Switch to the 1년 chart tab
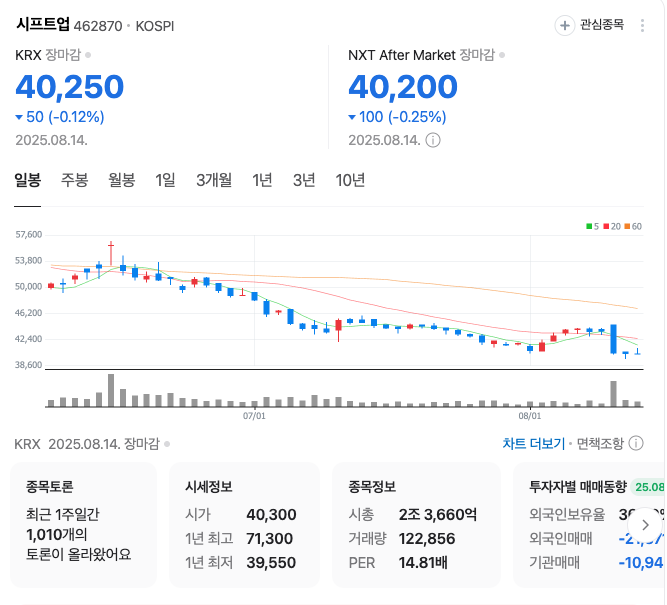This screenshot has width=667, height=605. [x=262, y=180]
